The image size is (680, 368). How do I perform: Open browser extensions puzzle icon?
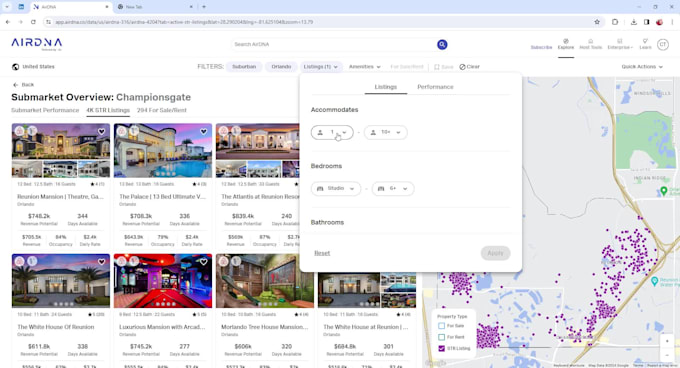615,22
